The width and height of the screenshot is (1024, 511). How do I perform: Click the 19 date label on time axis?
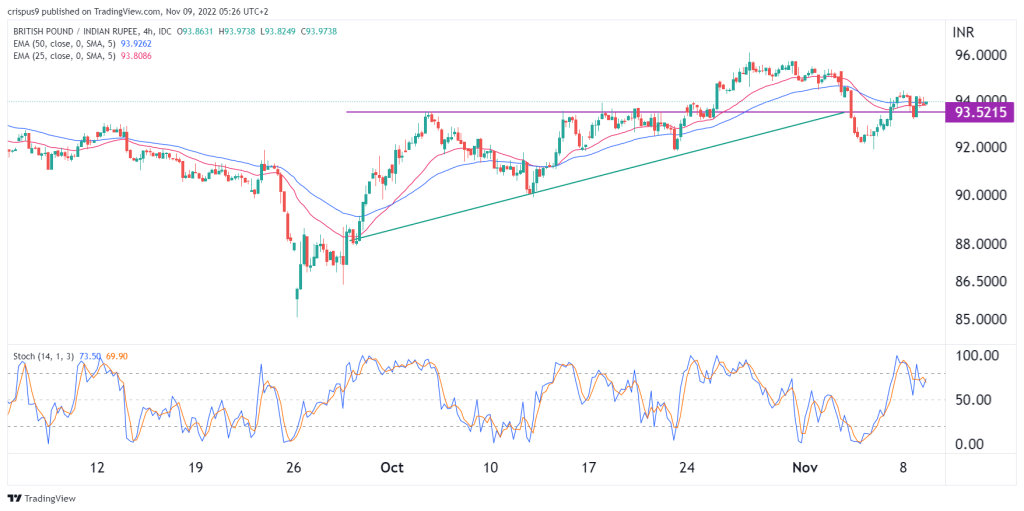pyautogui.click(x=195, y=468)
